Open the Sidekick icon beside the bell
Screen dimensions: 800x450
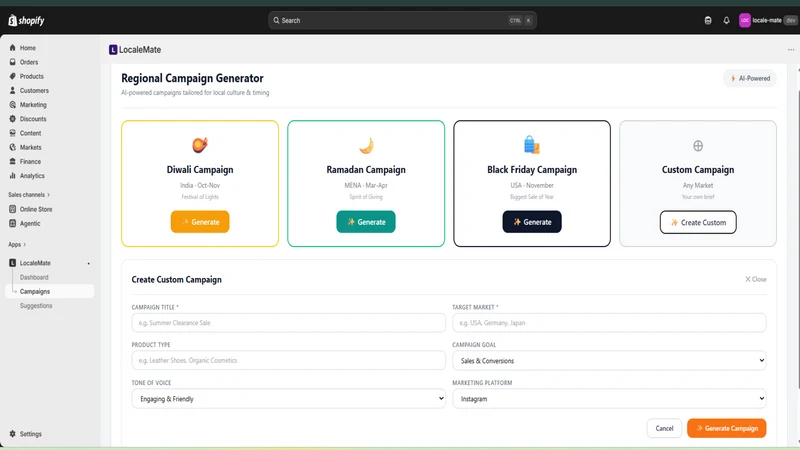pyautogui.click(x=708, y=20)
